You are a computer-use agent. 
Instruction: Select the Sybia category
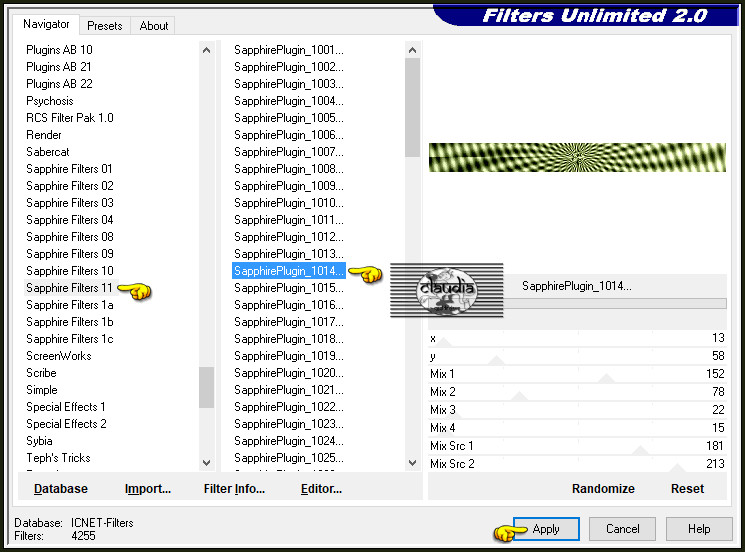pos(39,441)
